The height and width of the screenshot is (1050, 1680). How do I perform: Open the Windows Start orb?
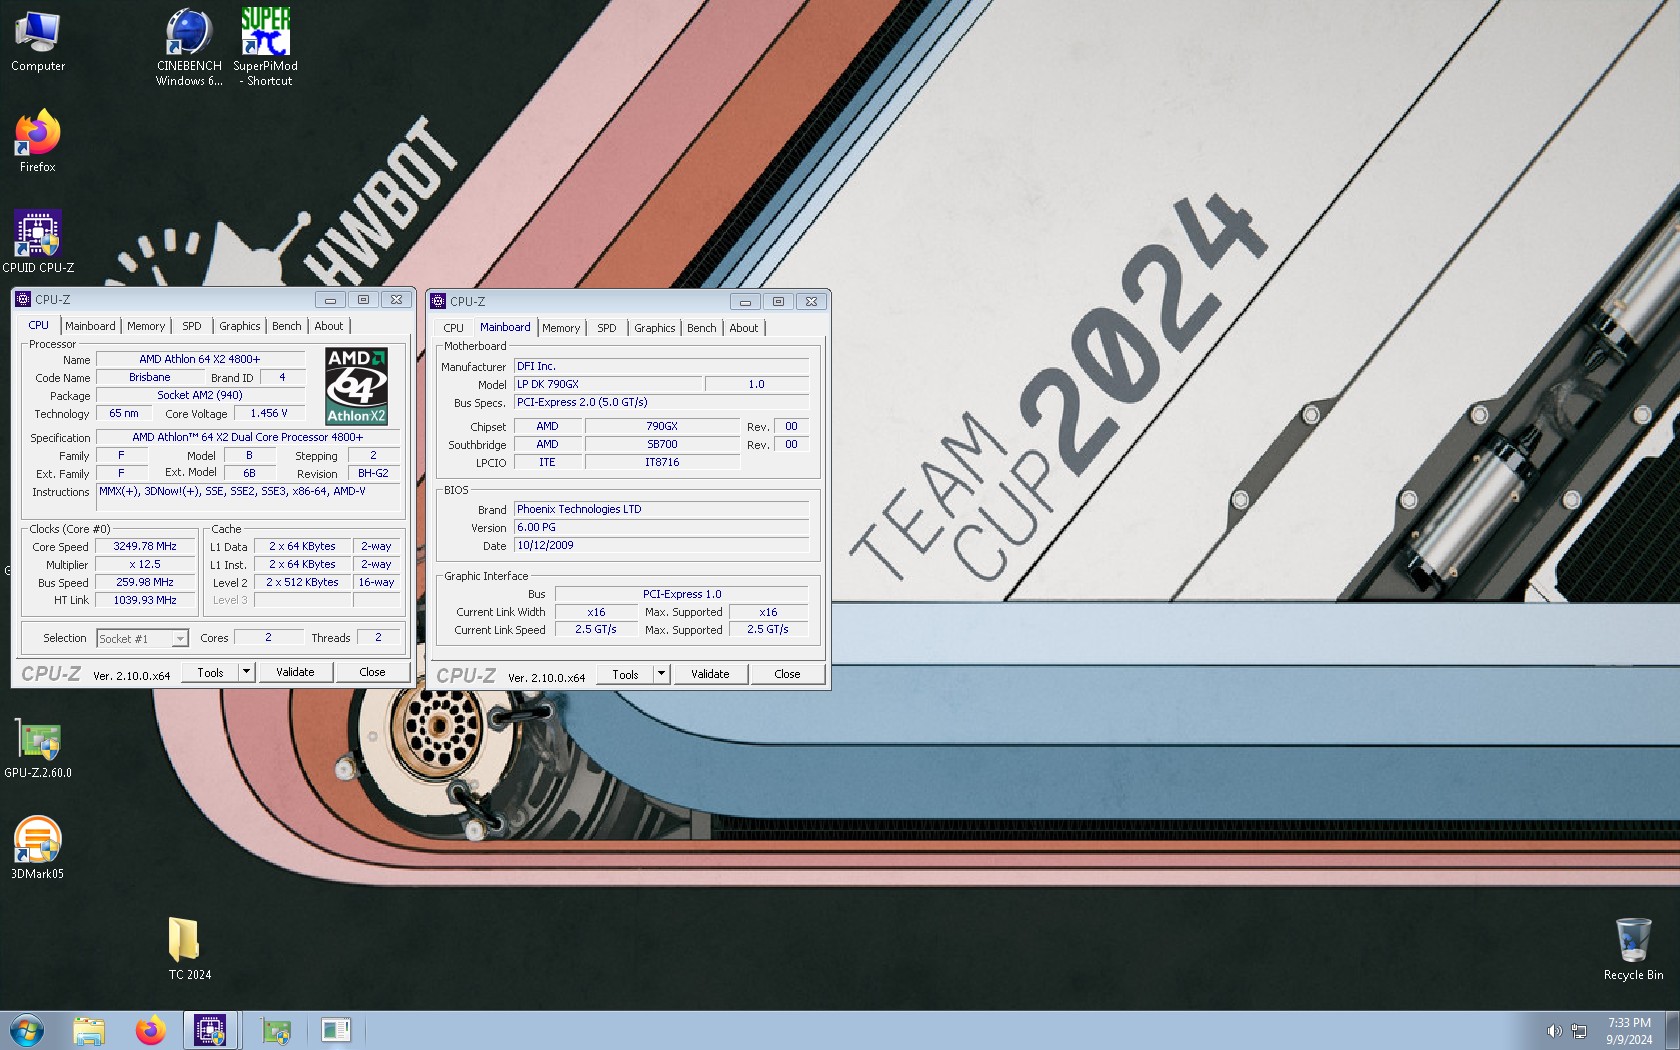click(x=27, y=1030)
